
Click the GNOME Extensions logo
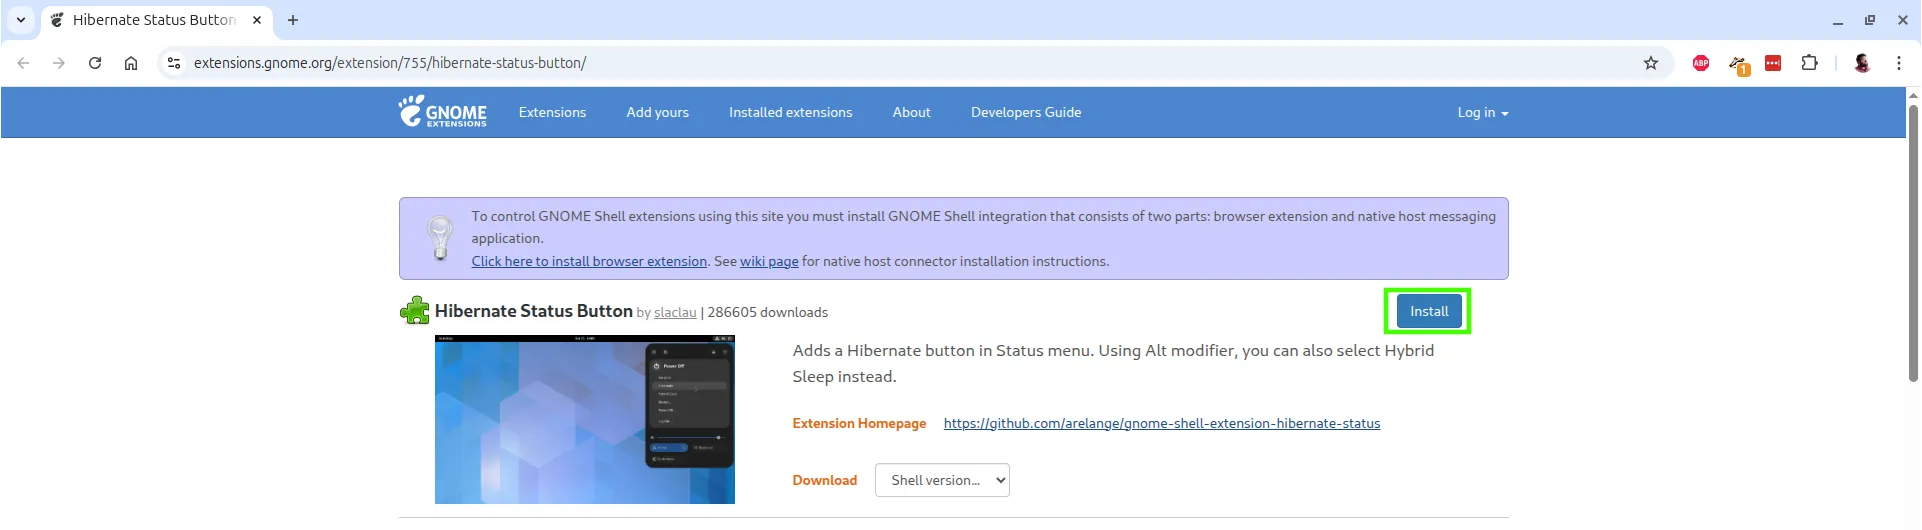click(442, 112)
